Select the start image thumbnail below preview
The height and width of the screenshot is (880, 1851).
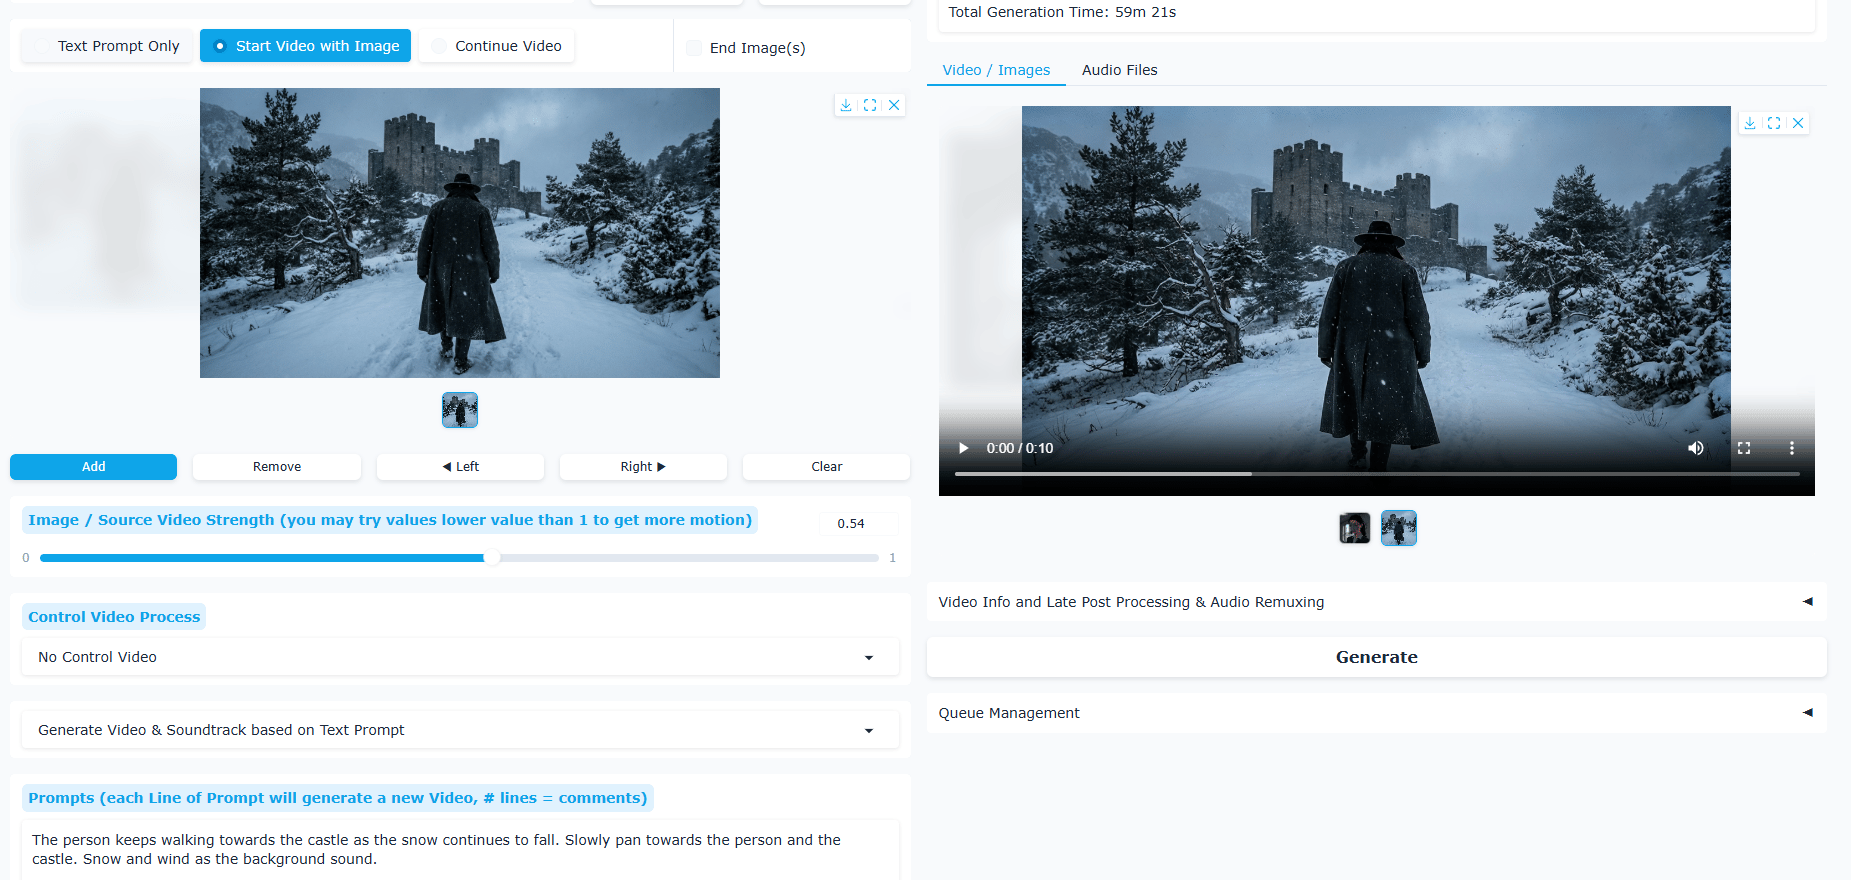tap(460, 410)
